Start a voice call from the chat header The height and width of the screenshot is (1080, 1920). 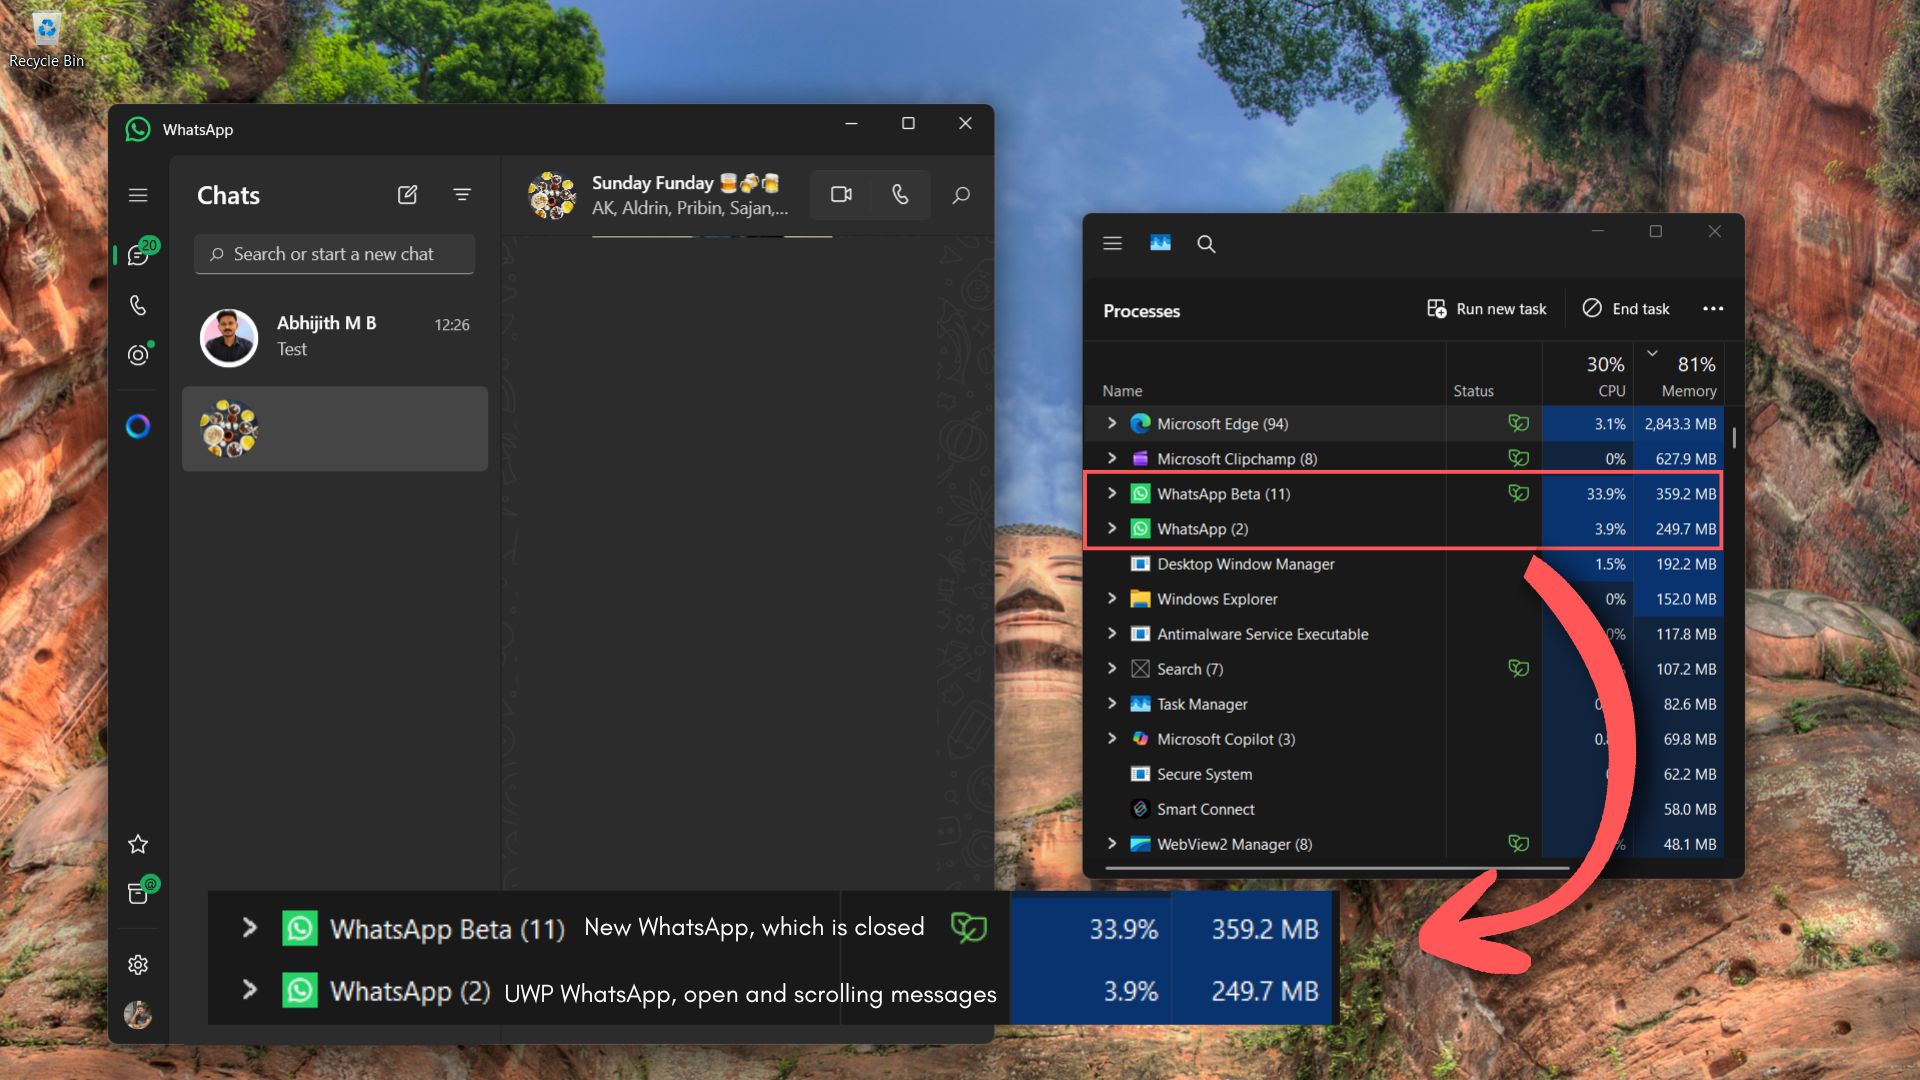click(899, 195)
